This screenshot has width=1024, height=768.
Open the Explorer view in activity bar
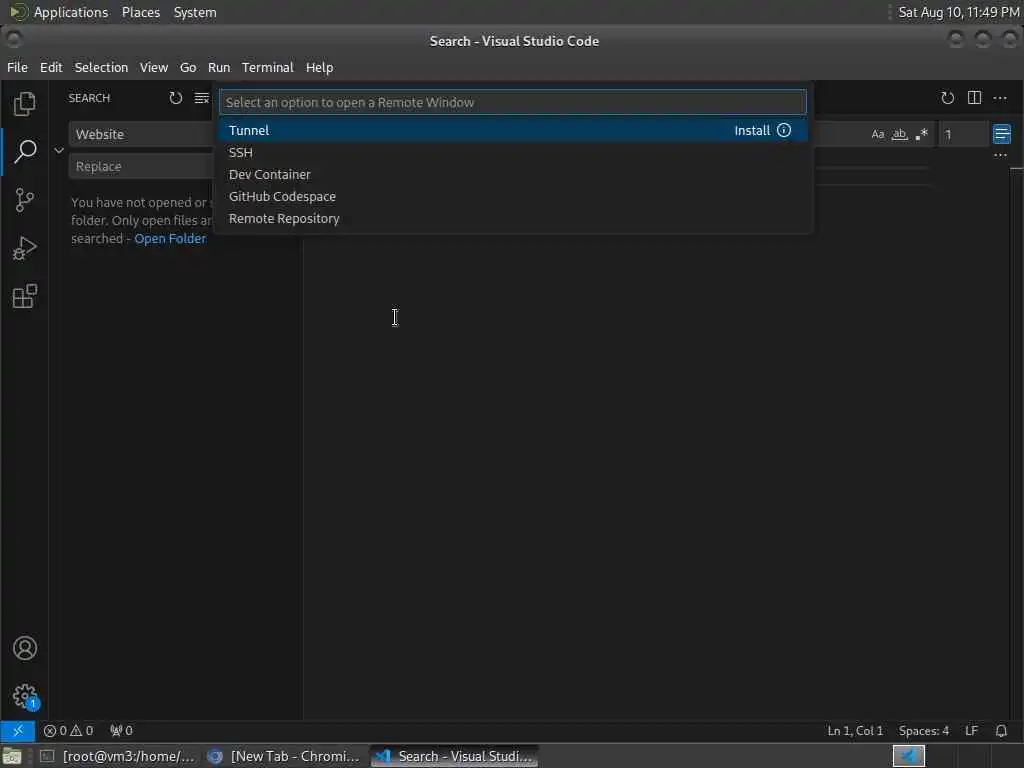tap(25, 104)
